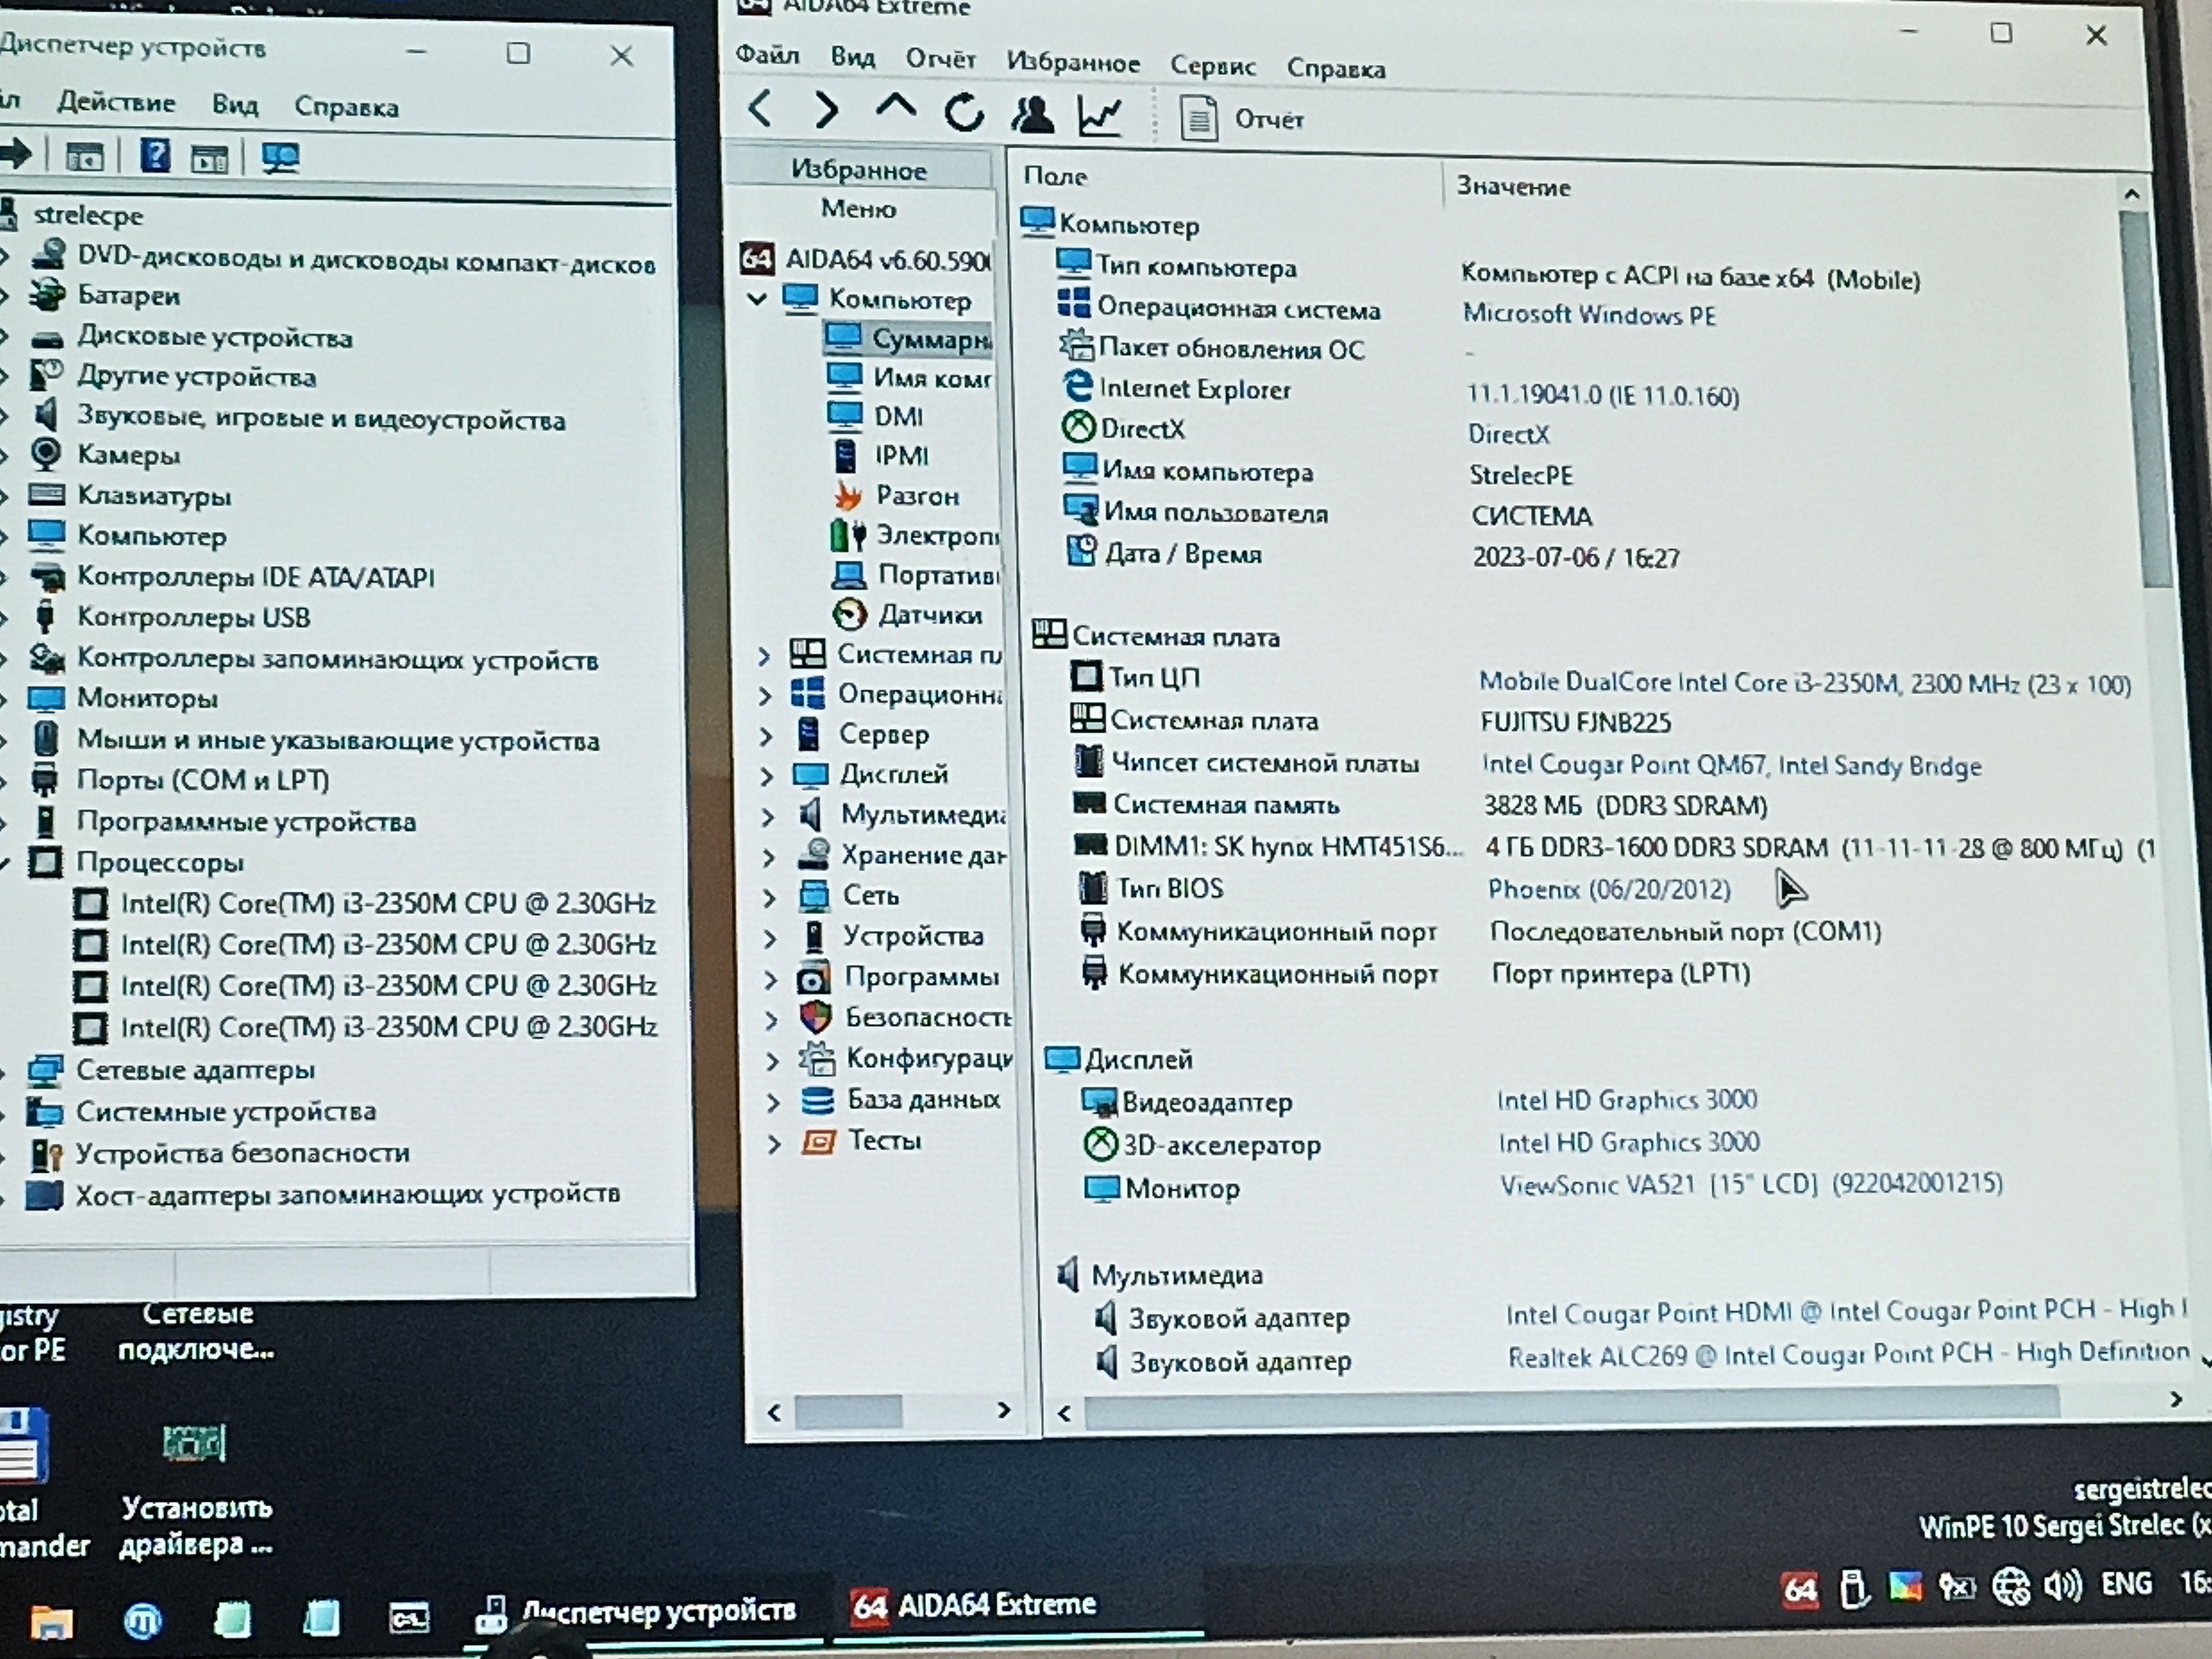Select first Intel Core i3-2350M CPU entry
Image resolution: width=2212 pixels, height=1659 pixels.
tap(388, 903)
